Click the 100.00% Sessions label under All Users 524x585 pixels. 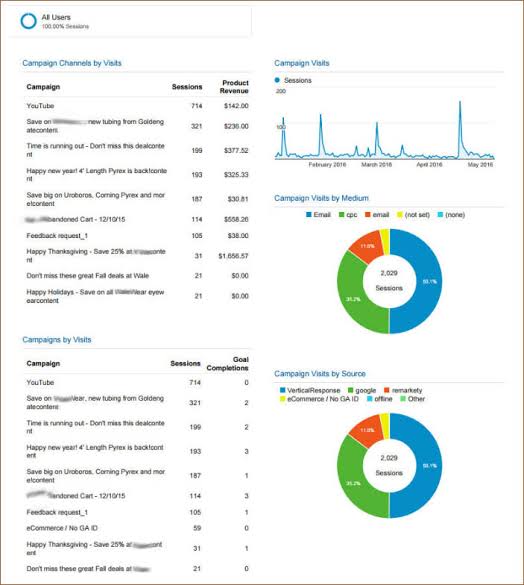point(65,26)
